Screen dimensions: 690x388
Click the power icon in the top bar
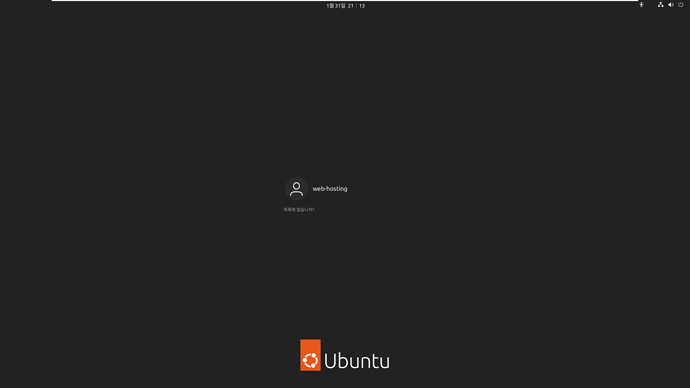[681, 5]
